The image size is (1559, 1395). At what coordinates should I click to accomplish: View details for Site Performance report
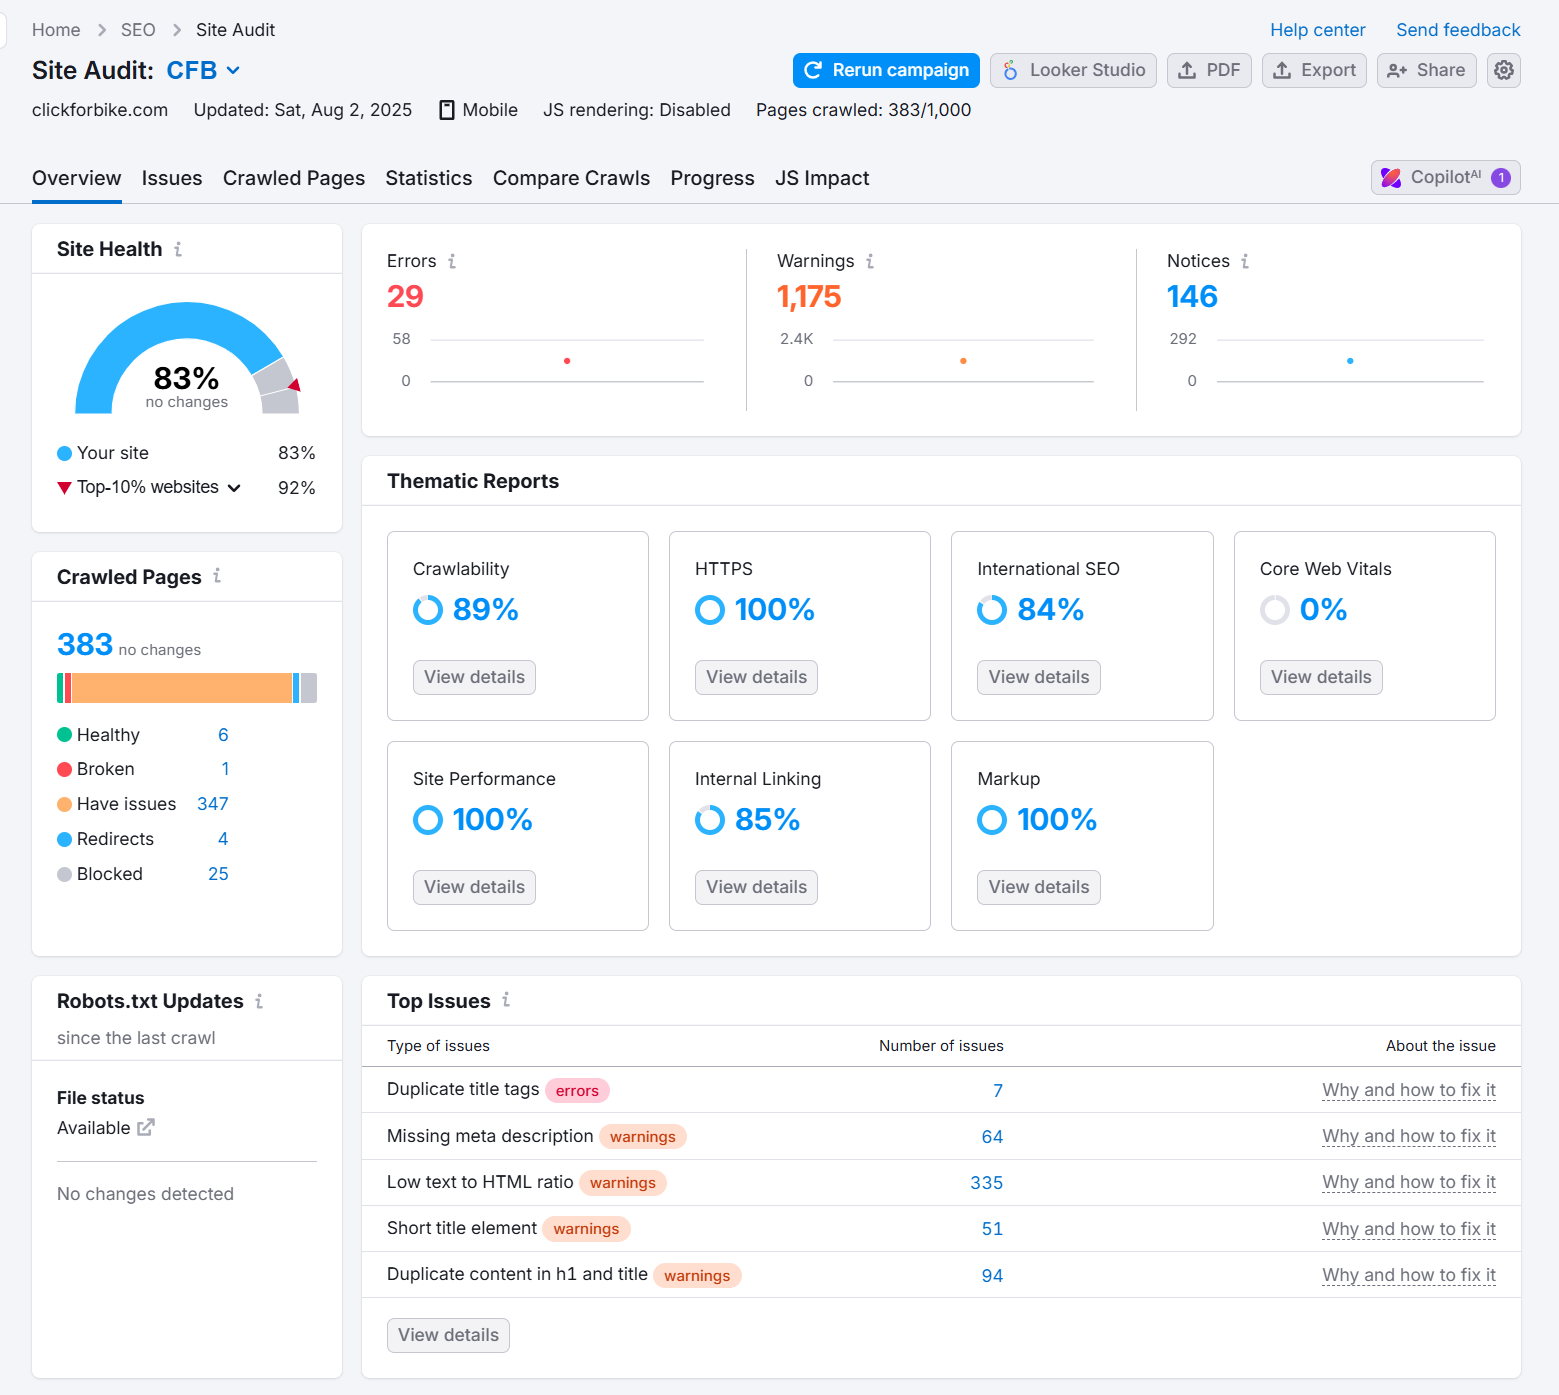pyautogui.click(x=474, y=887)
